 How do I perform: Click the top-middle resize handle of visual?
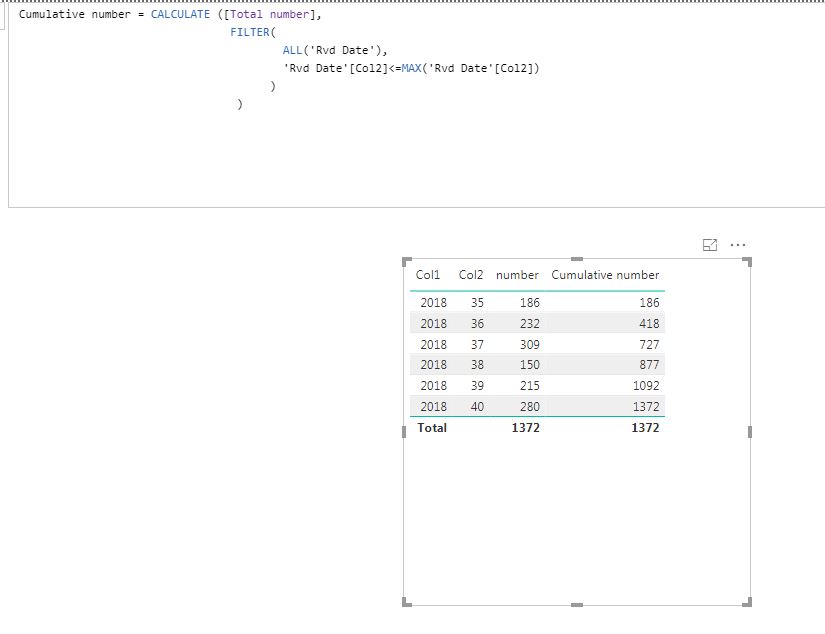[x=577, y=259]
